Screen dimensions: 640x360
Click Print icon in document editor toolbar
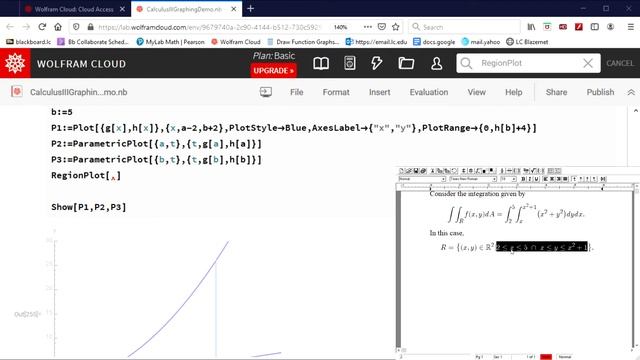click(423, 171)
